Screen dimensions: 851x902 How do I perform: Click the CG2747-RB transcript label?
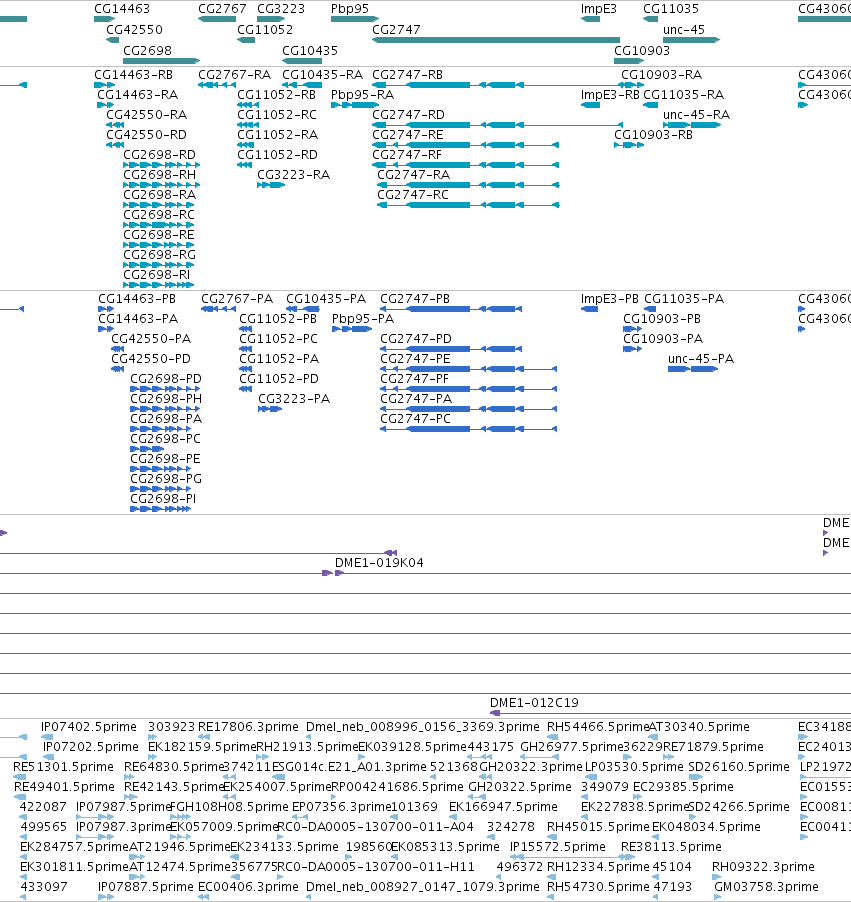pyautogui.click(x=407, y=75)
